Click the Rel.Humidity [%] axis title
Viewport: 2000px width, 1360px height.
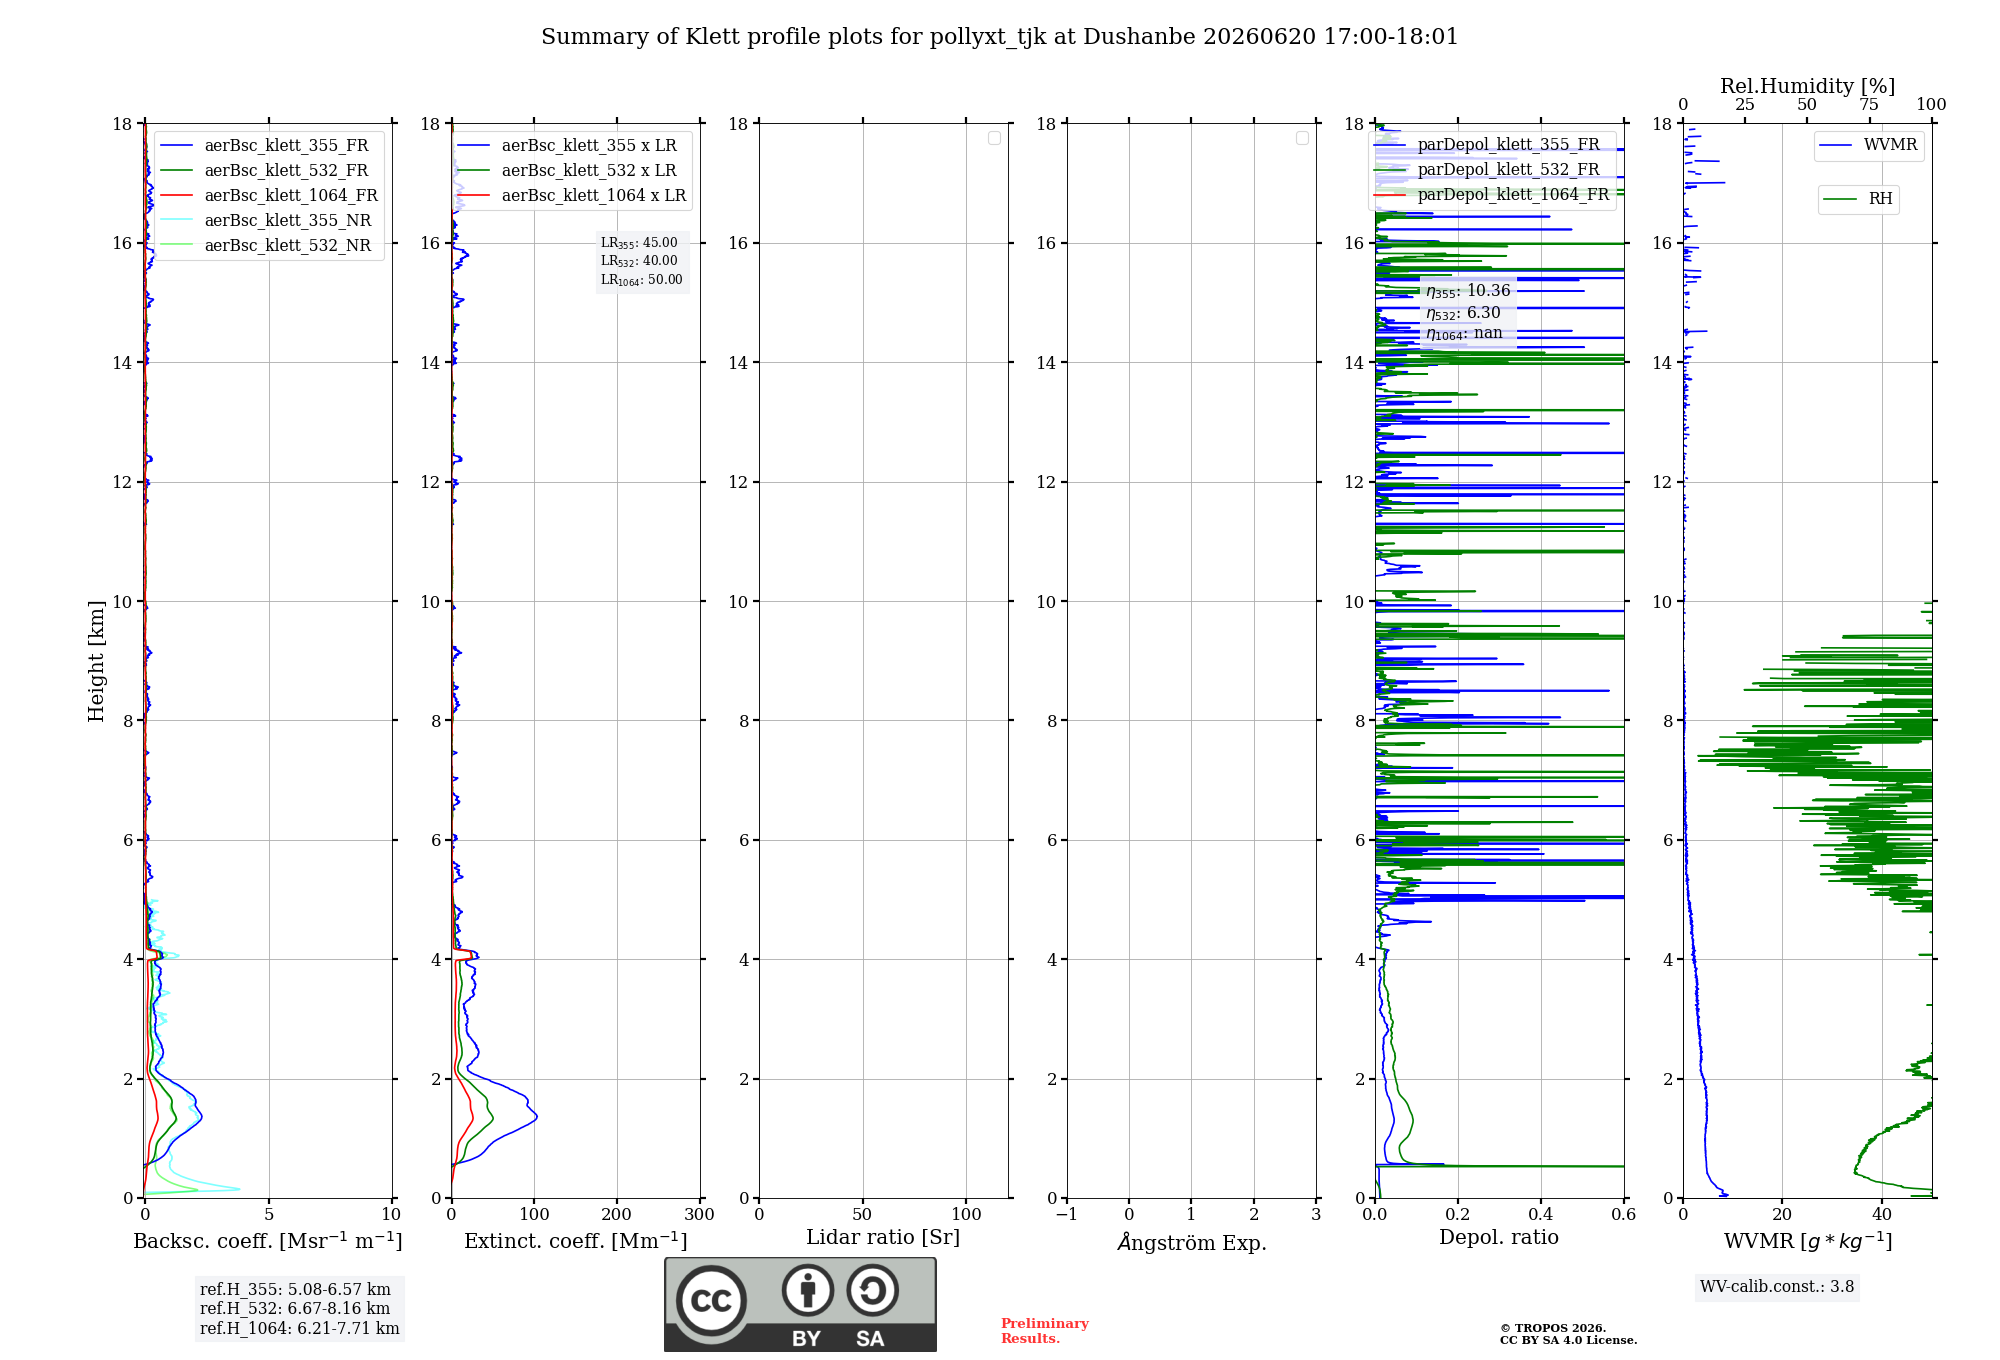tap(1807, 86)
